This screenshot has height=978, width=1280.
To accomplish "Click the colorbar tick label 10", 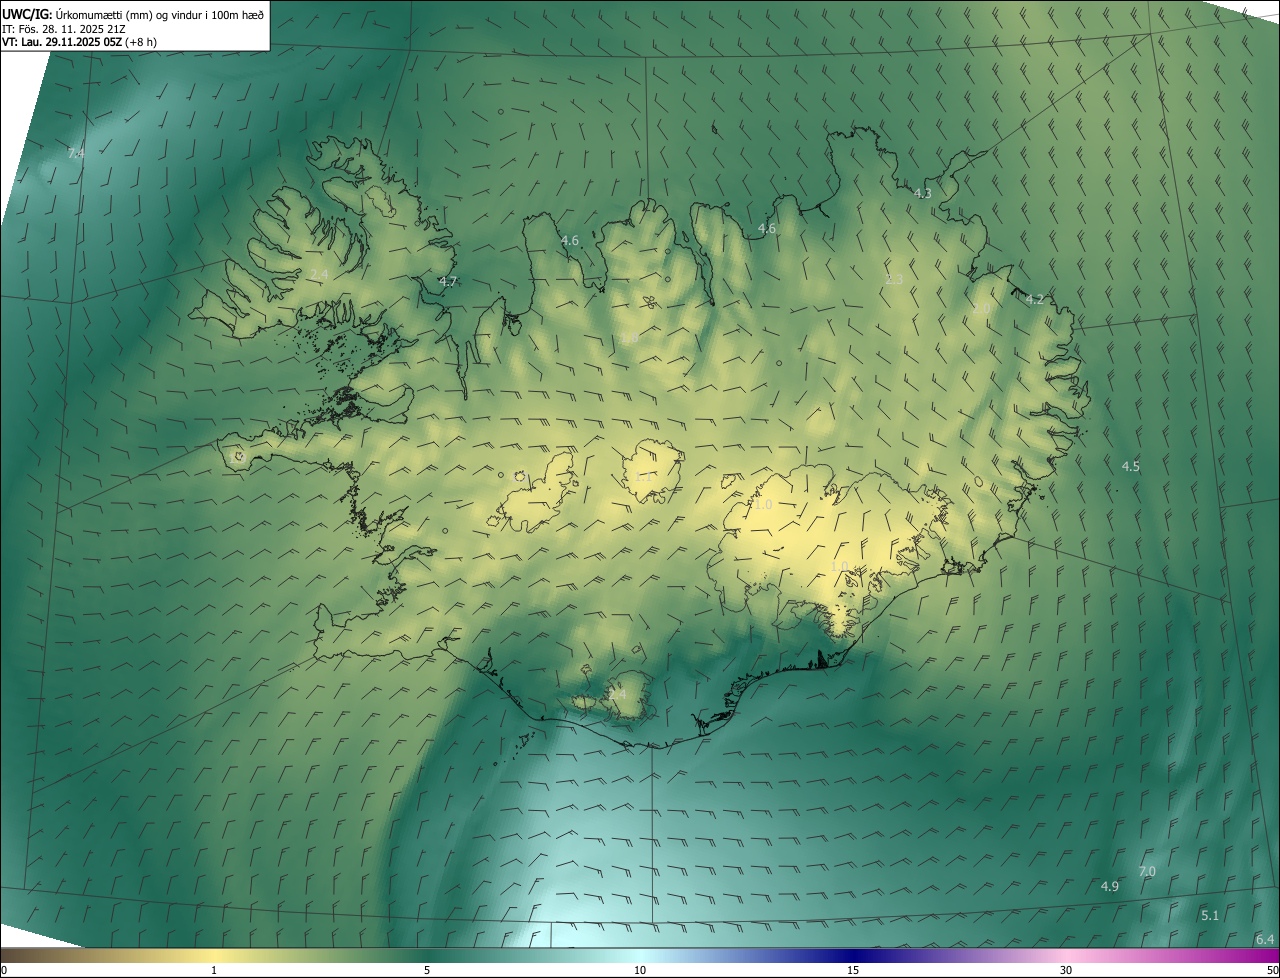I will click(640, 970).
